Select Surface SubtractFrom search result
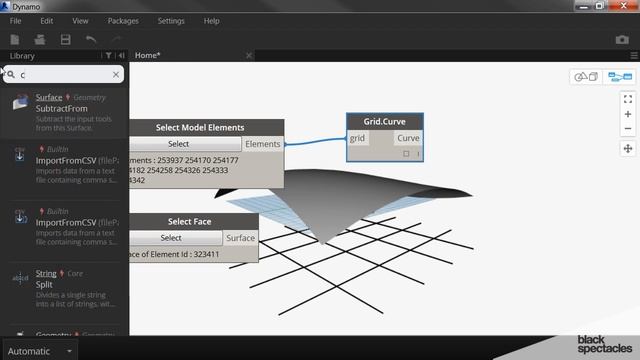Image resolution: width=640 pixels, height=360 pixels. coord(64,113)
